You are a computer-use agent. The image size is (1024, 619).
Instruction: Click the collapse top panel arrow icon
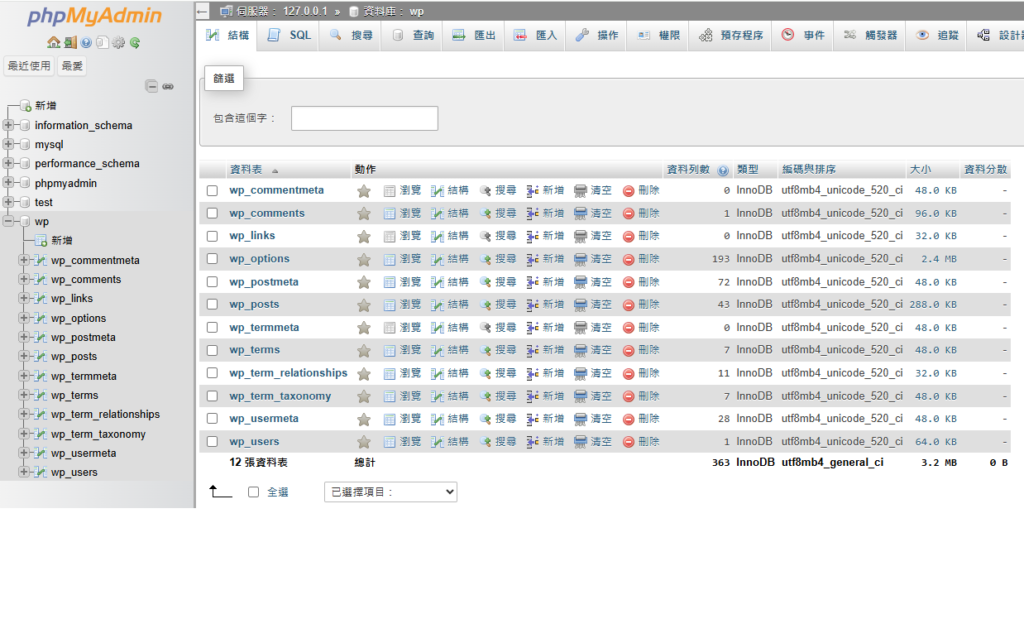click(x=202, y=11)
